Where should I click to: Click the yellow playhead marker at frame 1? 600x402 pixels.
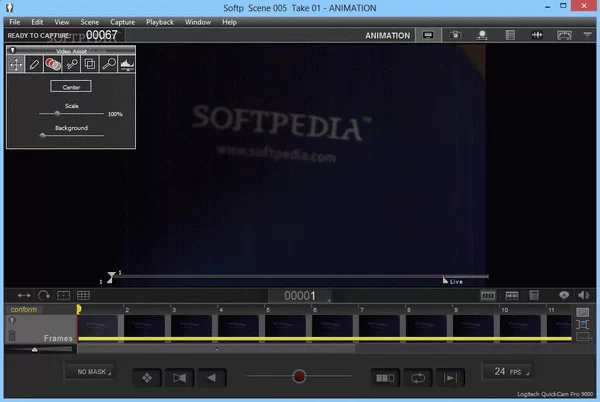tap(78, 309)
